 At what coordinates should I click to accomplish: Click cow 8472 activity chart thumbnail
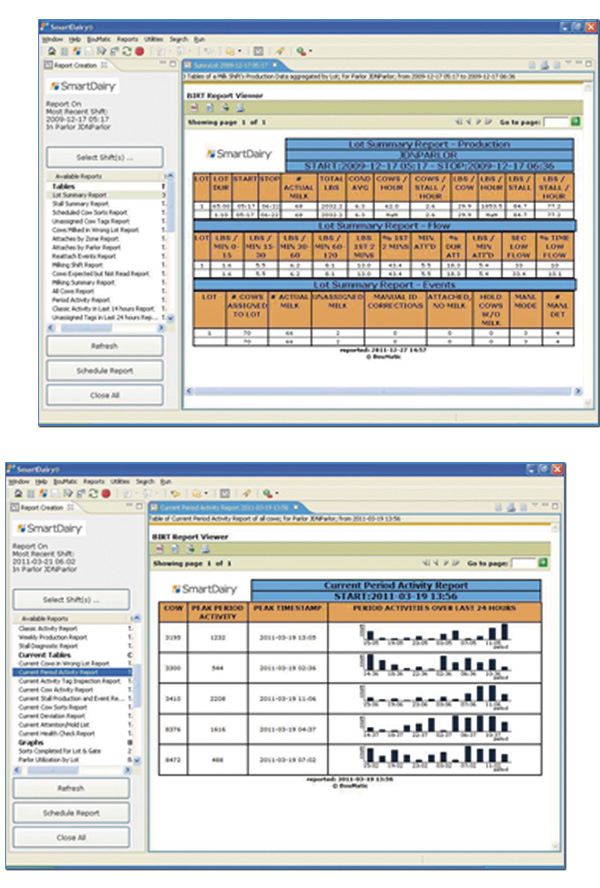click(435, 758)
